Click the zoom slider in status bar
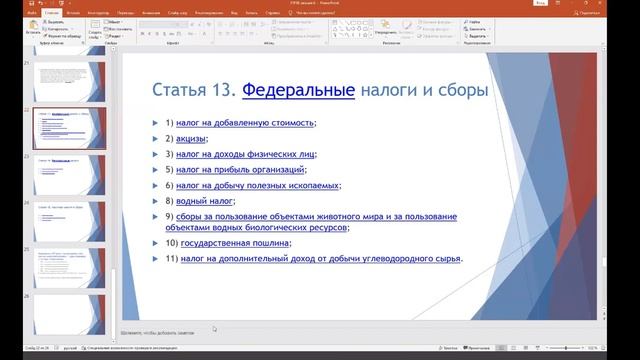The height and width of the screenshot is (360, 640). point(566,348)
